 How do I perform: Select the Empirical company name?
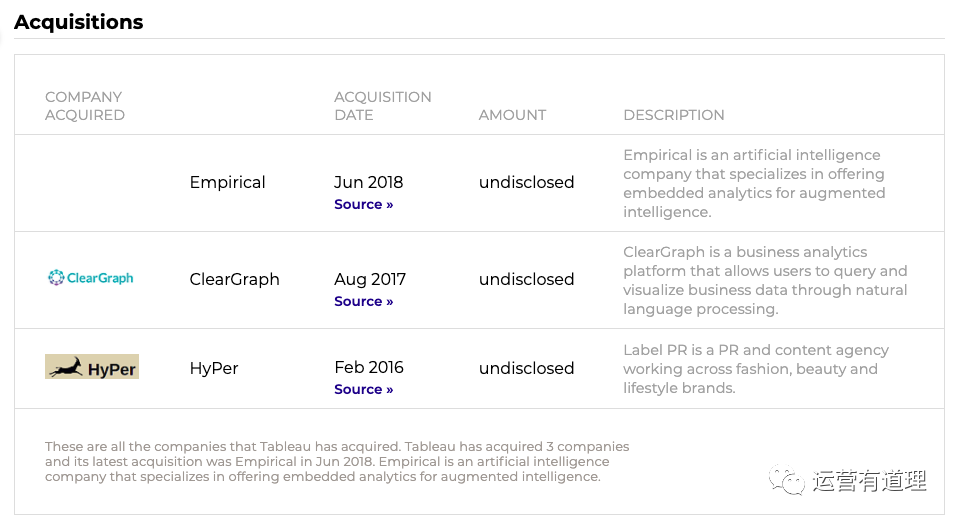point(227,183)
